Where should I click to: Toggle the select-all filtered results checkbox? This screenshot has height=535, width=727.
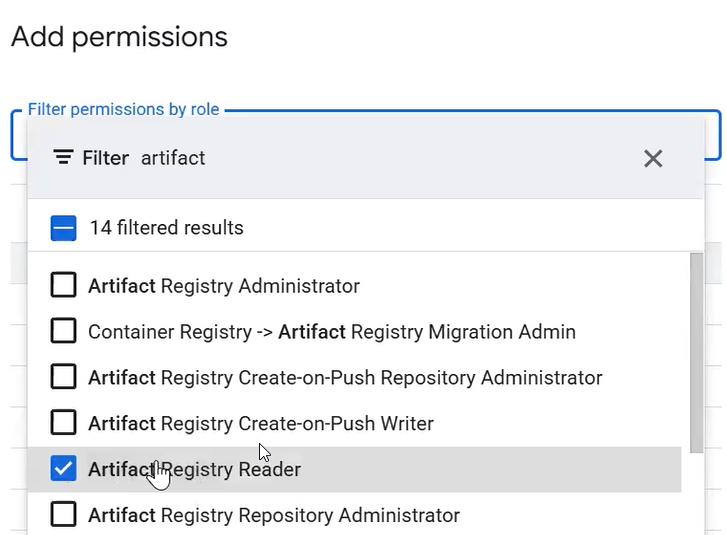(x=63, y=228)
